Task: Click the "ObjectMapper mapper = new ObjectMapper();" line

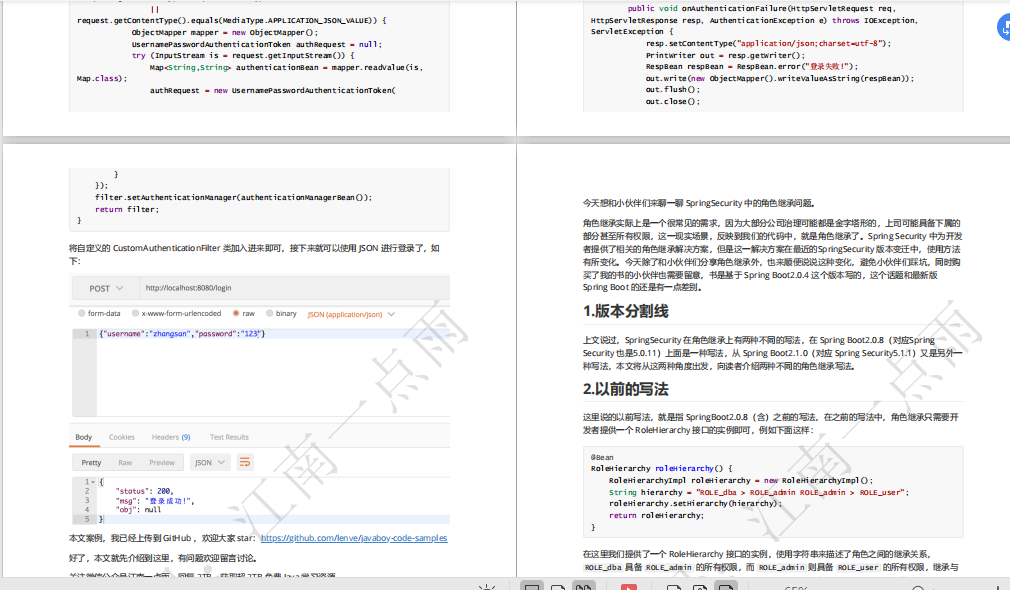Action: pos(225,32)
